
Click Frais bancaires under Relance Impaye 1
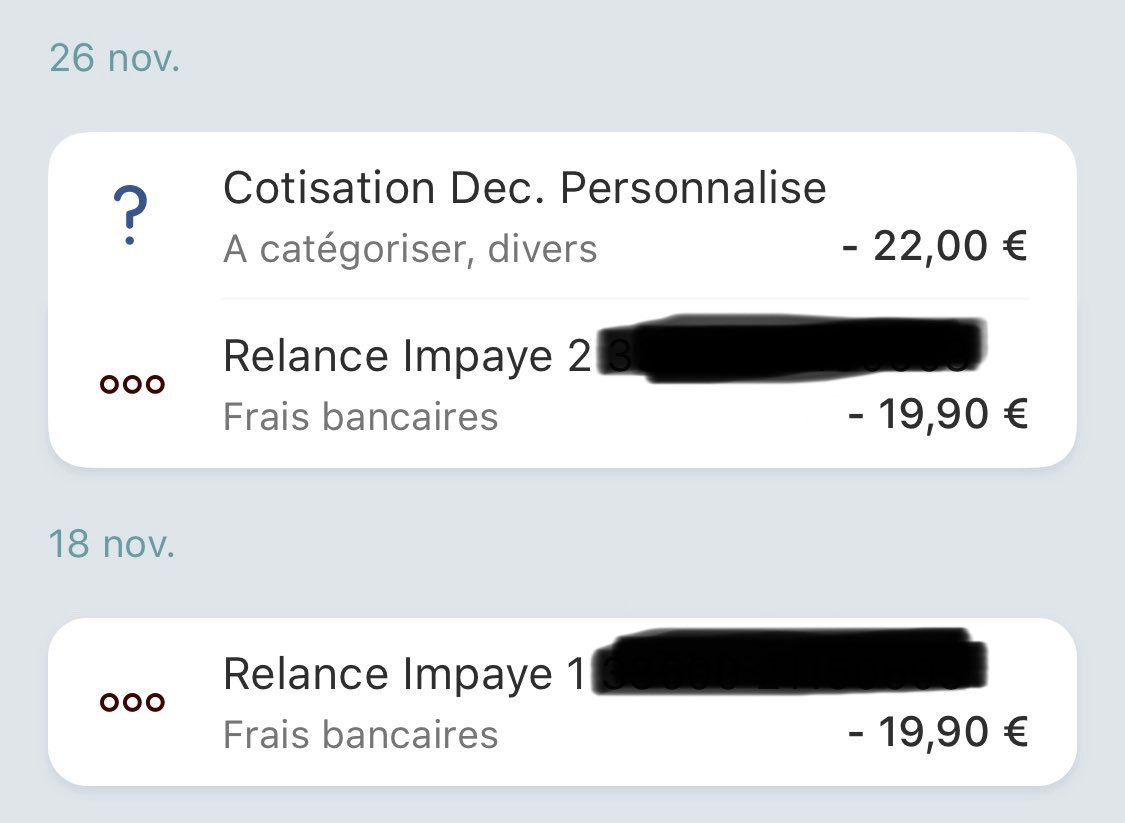pyautogui.click(x=360, y=734)
